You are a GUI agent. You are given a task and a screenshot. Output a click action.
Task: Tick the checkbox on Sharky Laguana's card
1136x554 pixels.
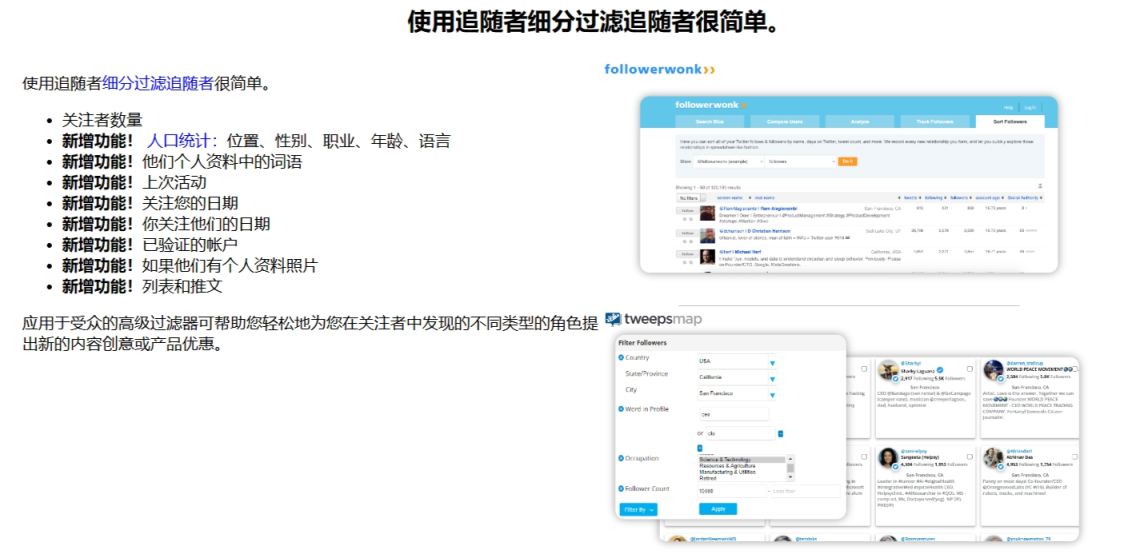pos(969,369)
